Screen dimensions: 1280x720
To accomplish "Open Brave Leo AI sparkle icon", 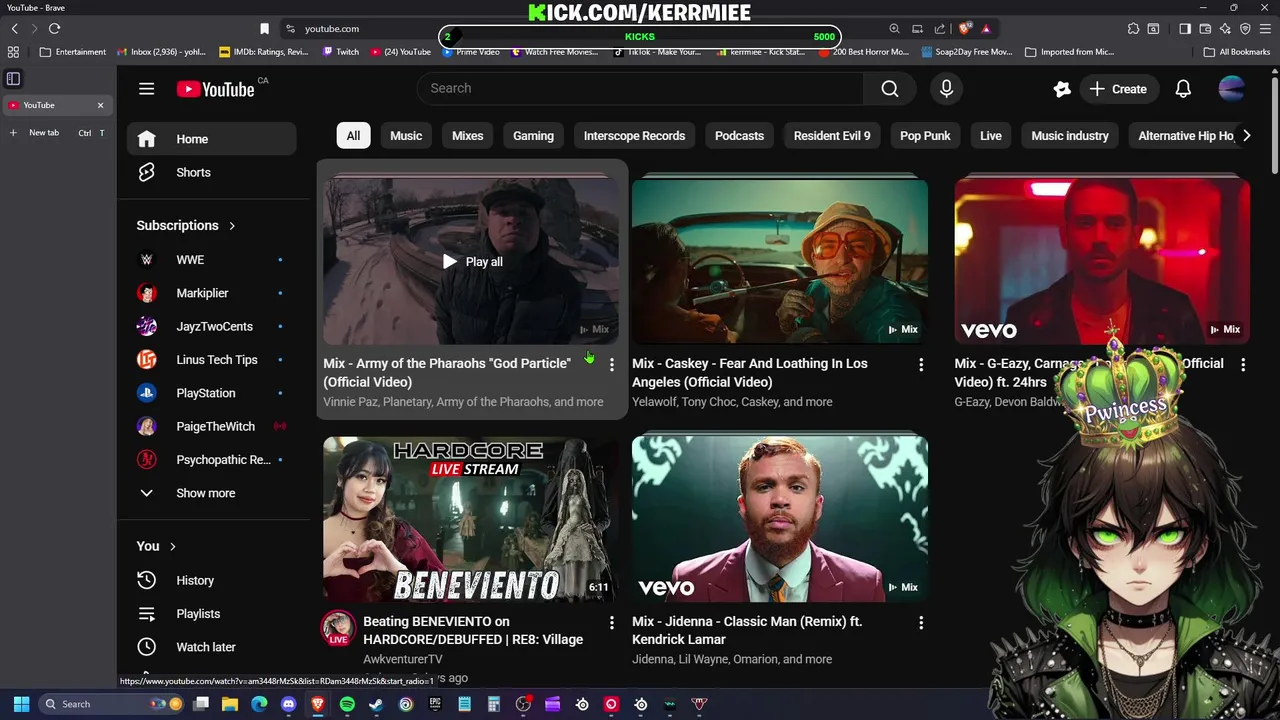I will click(1225, 29).
